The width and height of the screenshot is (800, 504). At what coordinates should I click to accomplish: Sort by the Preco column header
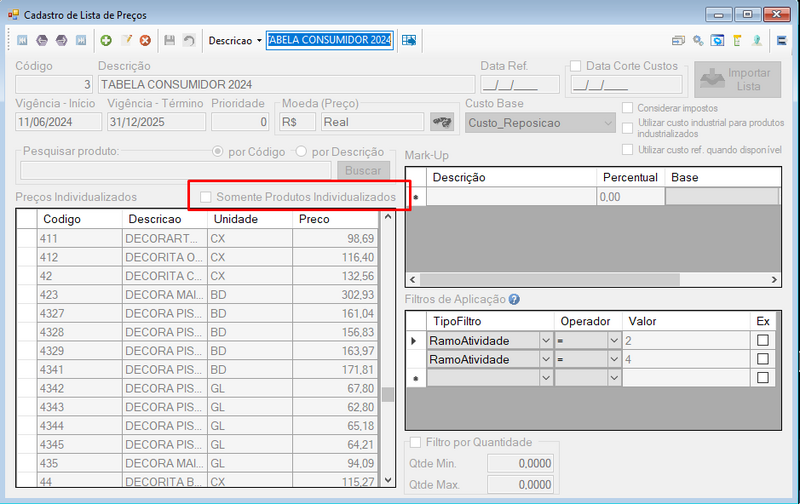click(x=335, y=219)
